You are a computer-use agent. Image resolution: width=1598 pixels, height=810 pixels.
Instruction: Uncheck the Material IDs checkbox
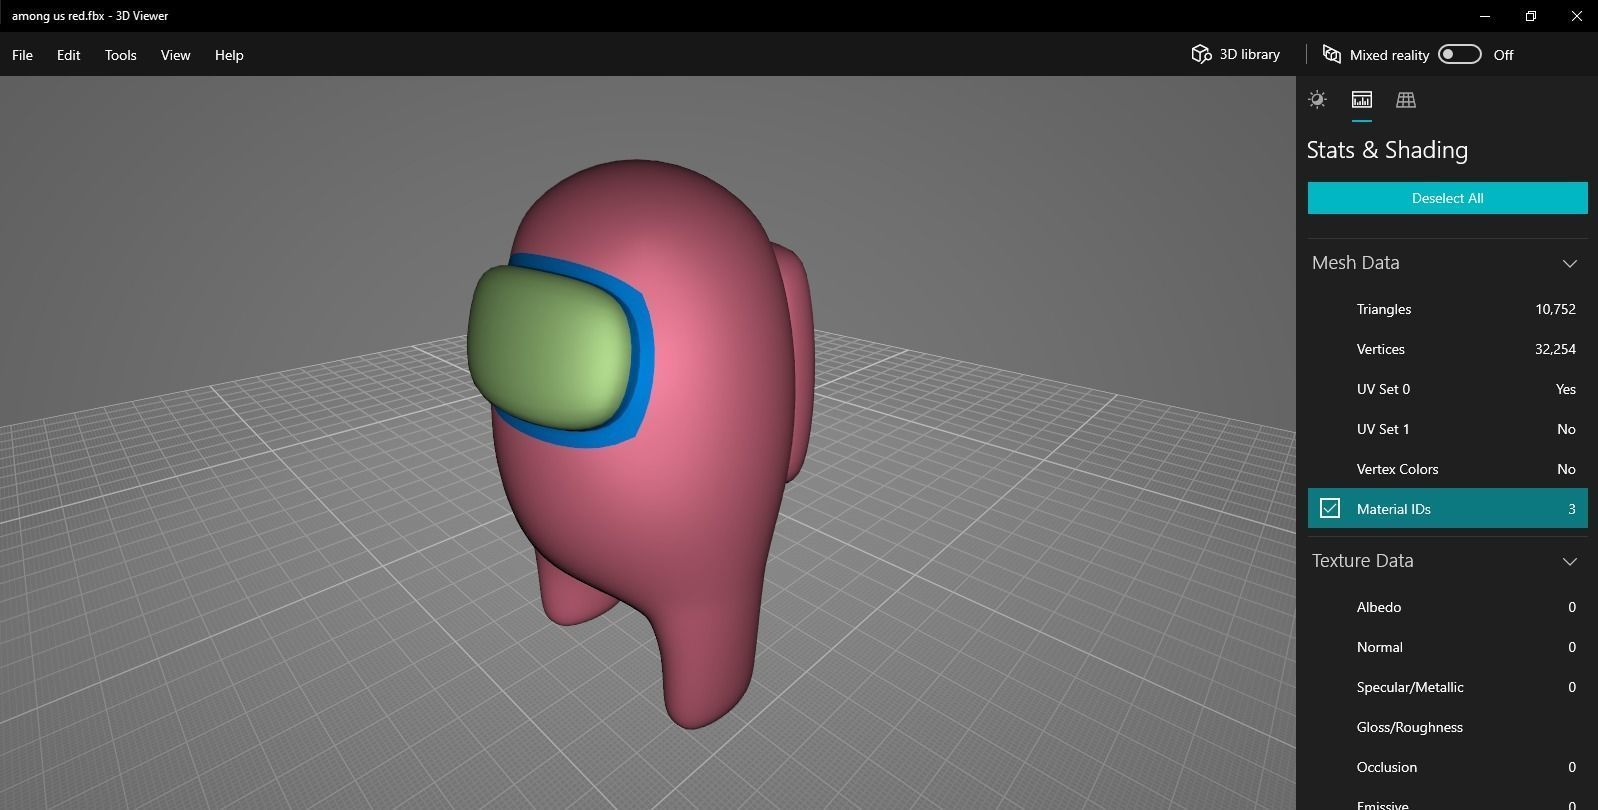[x=1329, y=508]
